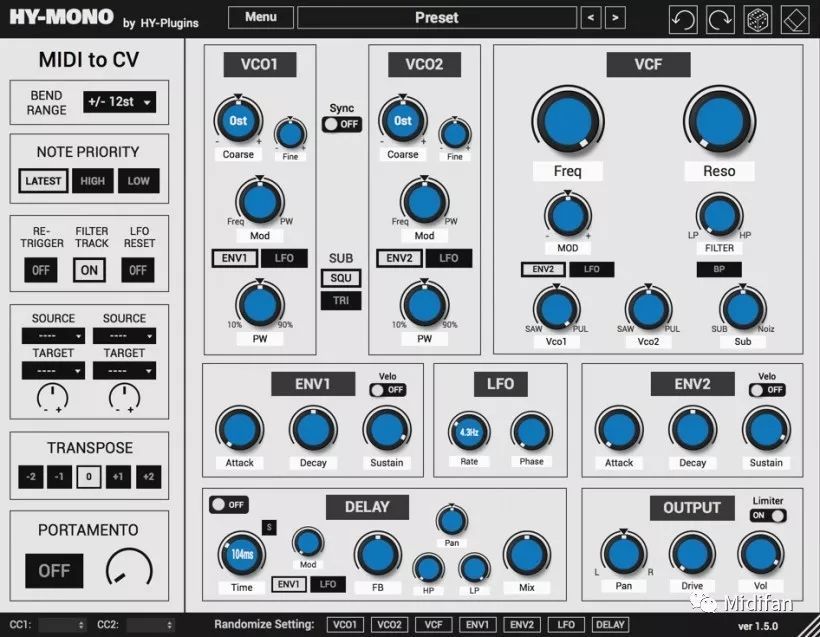Open the Menu button
This screenshot has width=820, height=637.
(x=260, y=17)
